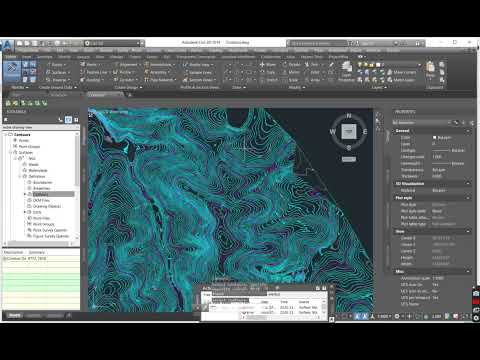
Task: Open the Layer Properties manager
Action: [x=347, y=71]
